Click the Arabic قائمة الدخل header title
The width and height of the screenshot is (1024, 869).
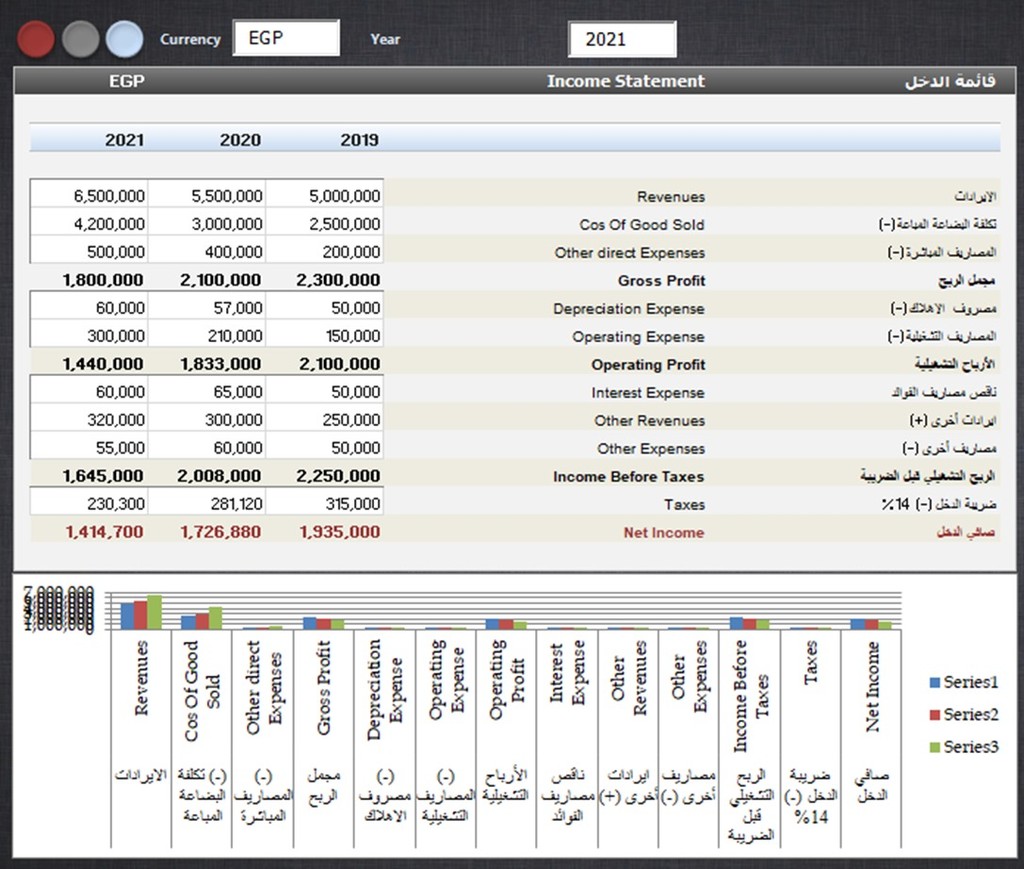[950, 81]
